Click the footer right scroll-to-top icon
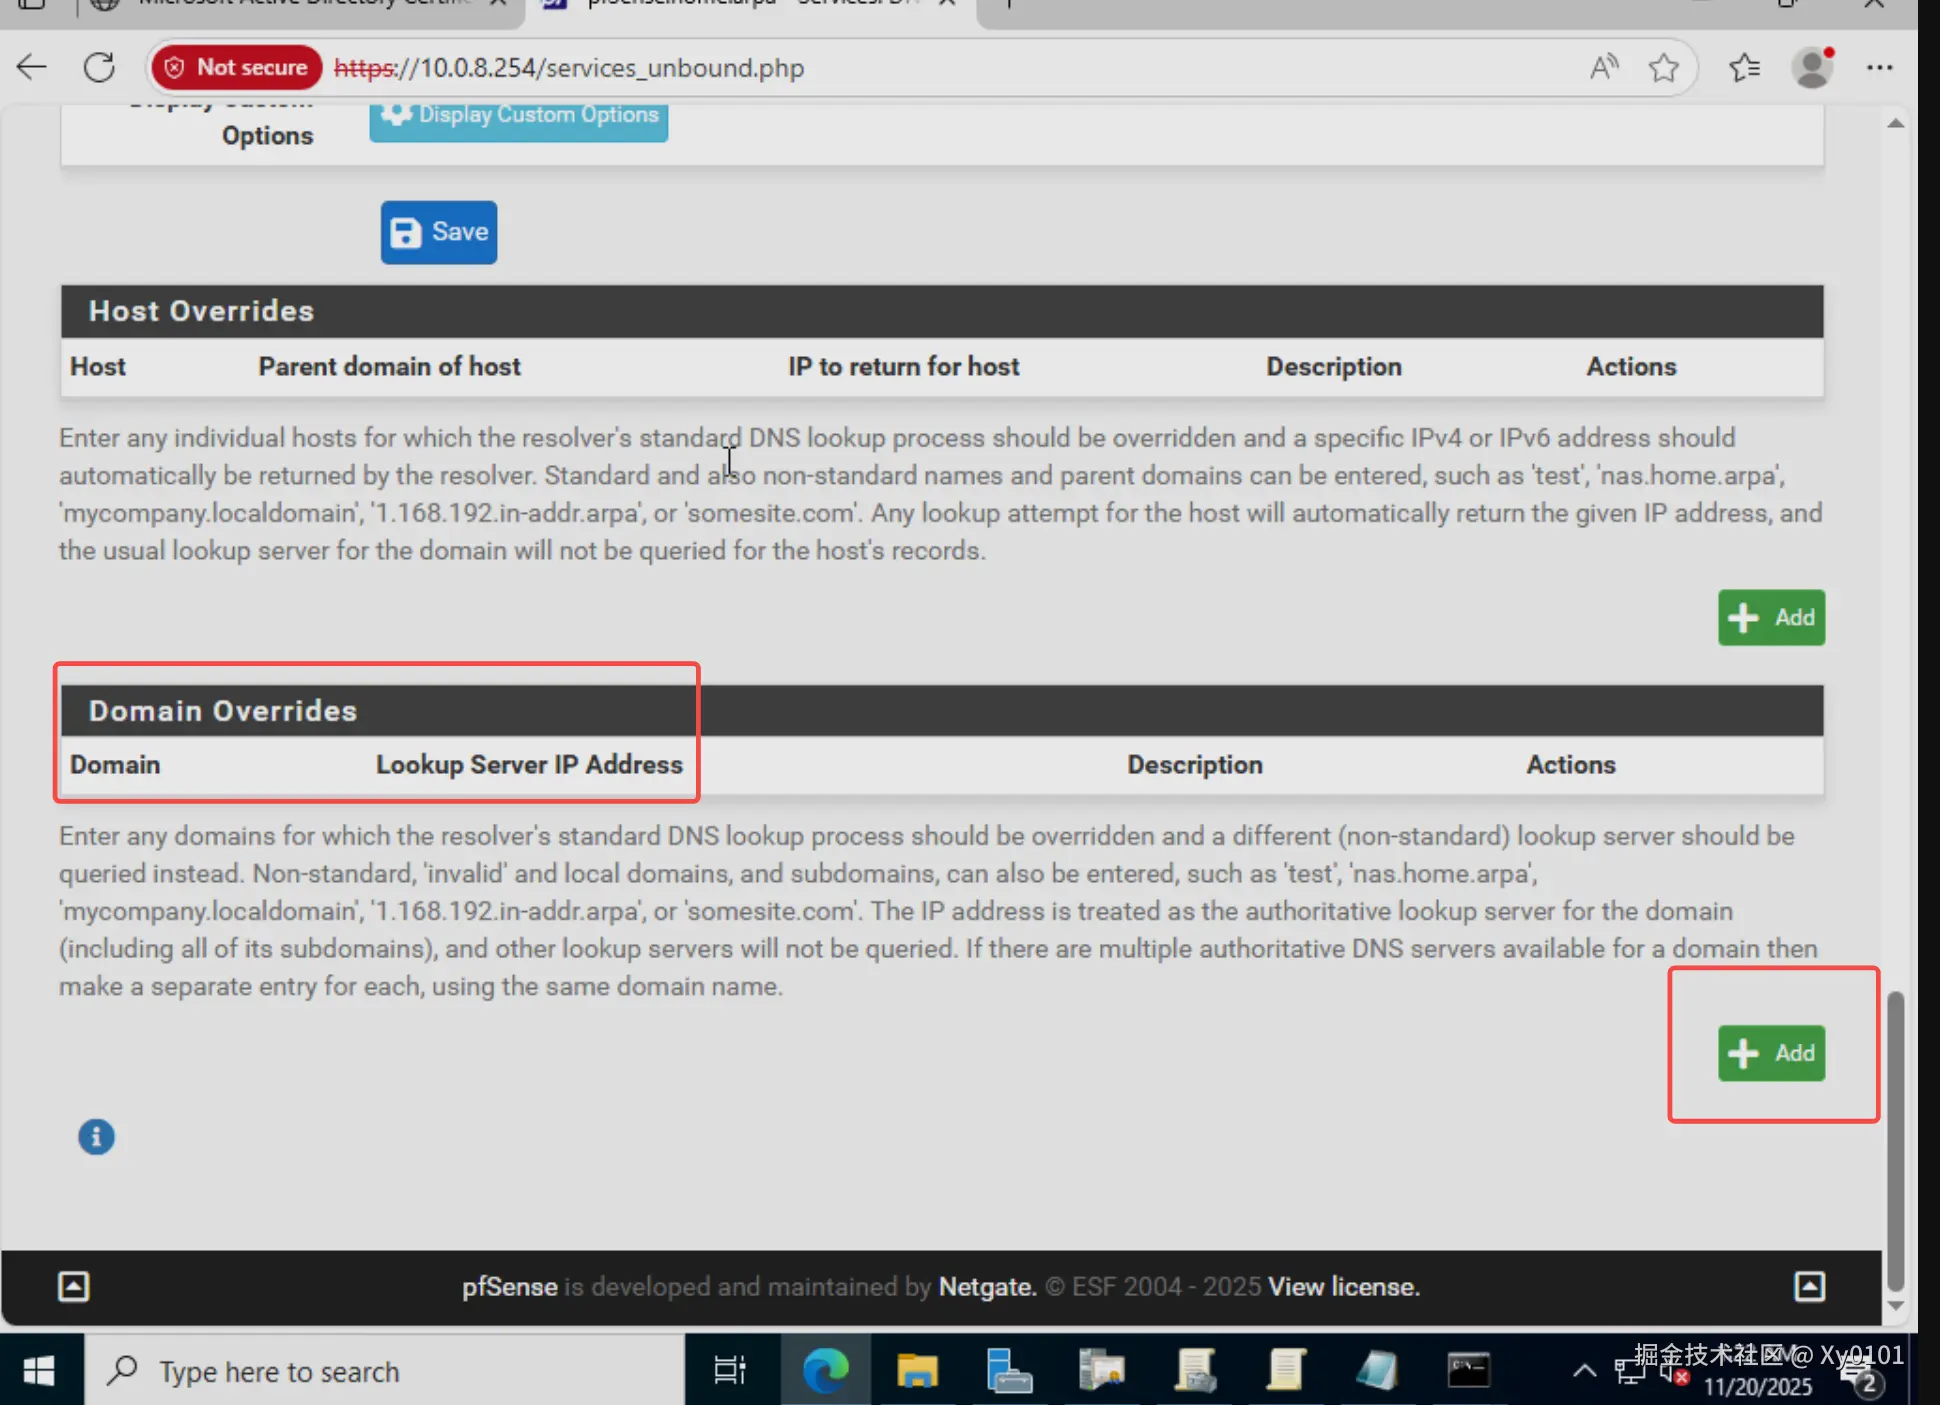 [1809, 1286]
